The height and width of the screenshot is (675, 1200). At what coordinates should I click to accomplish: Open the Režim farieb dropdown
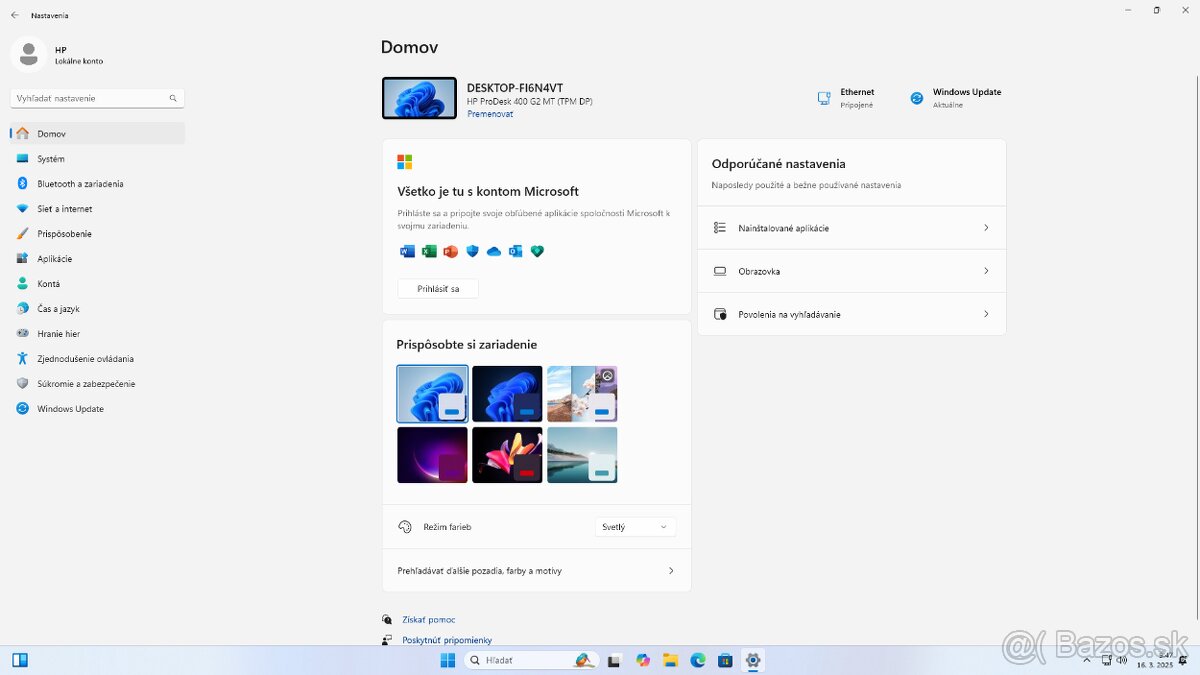coord(635,527)
